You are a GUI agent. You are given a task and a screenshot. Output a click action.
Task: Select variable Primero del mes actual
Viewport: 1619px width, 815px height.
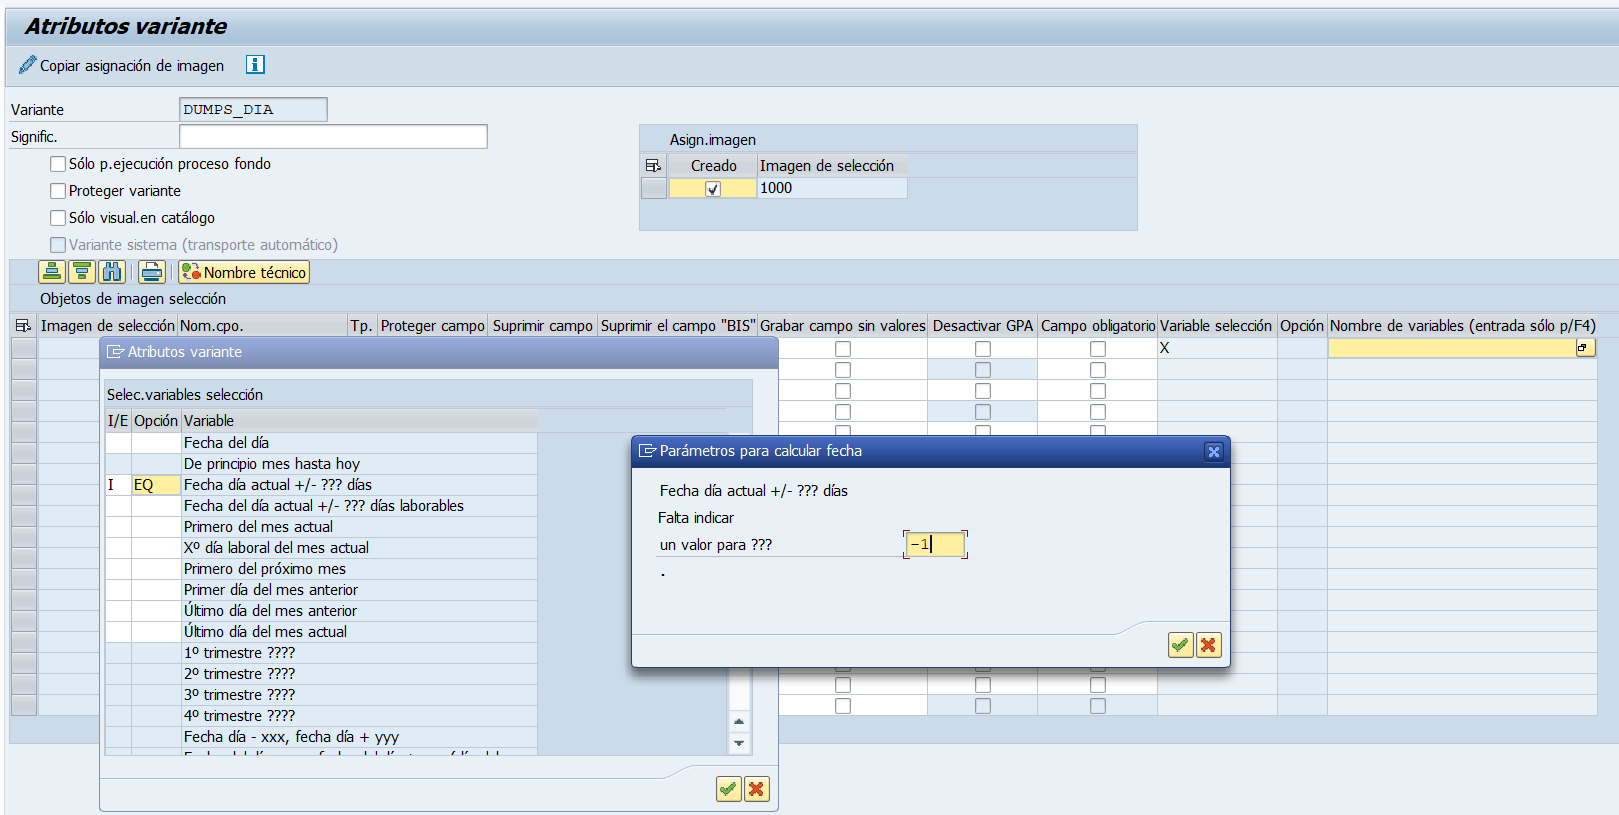(258, 527)
